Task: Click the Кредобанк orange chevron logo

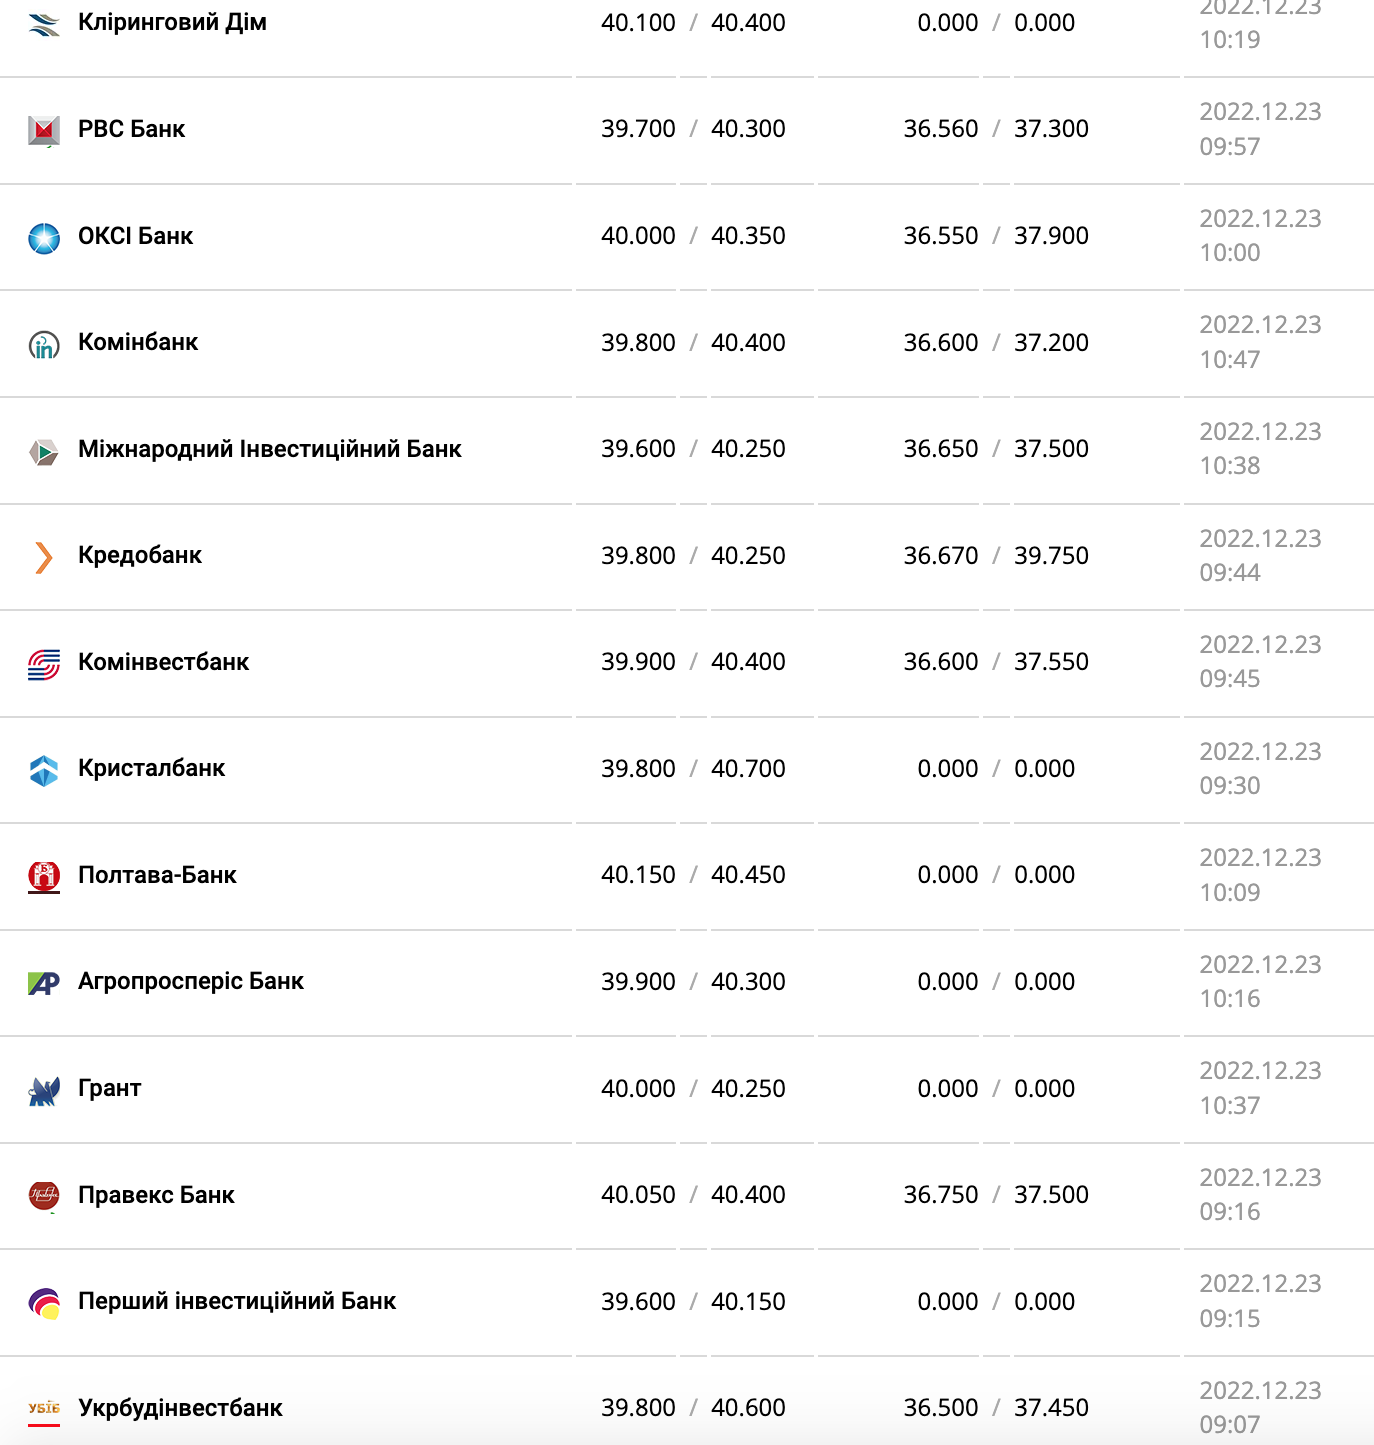Action: 44,557
